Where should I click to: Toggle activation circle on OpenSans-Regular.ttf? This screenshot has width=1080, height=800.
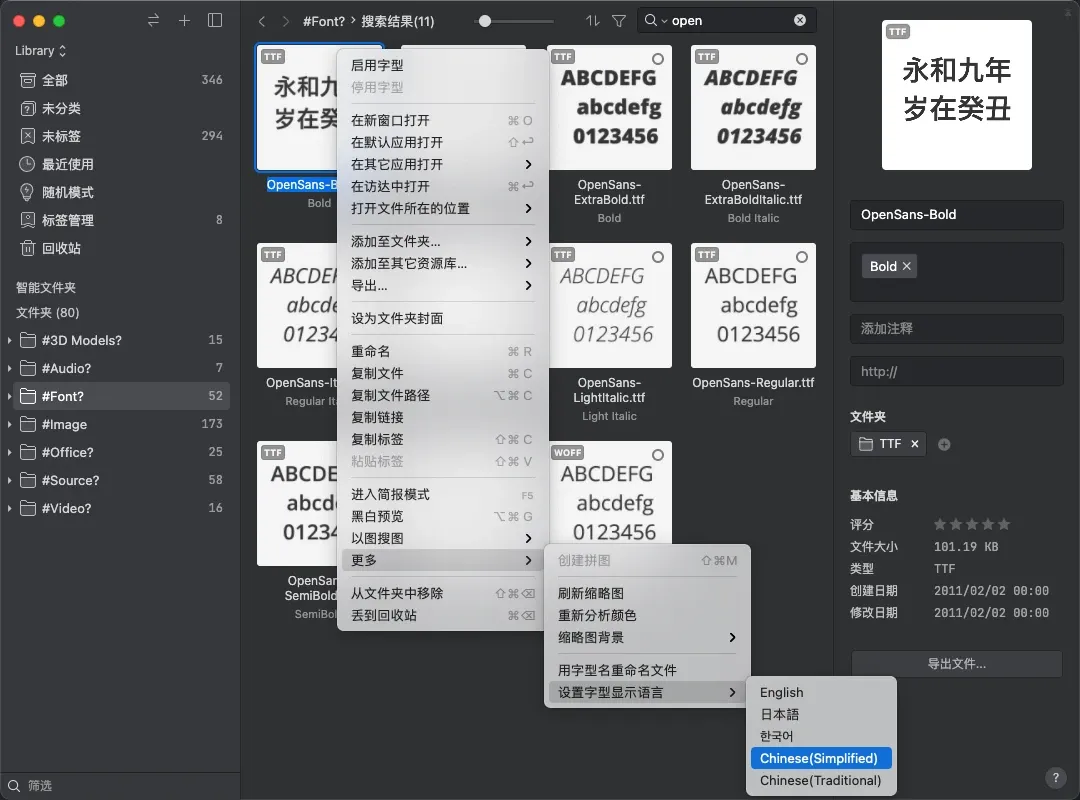(802, 257)
